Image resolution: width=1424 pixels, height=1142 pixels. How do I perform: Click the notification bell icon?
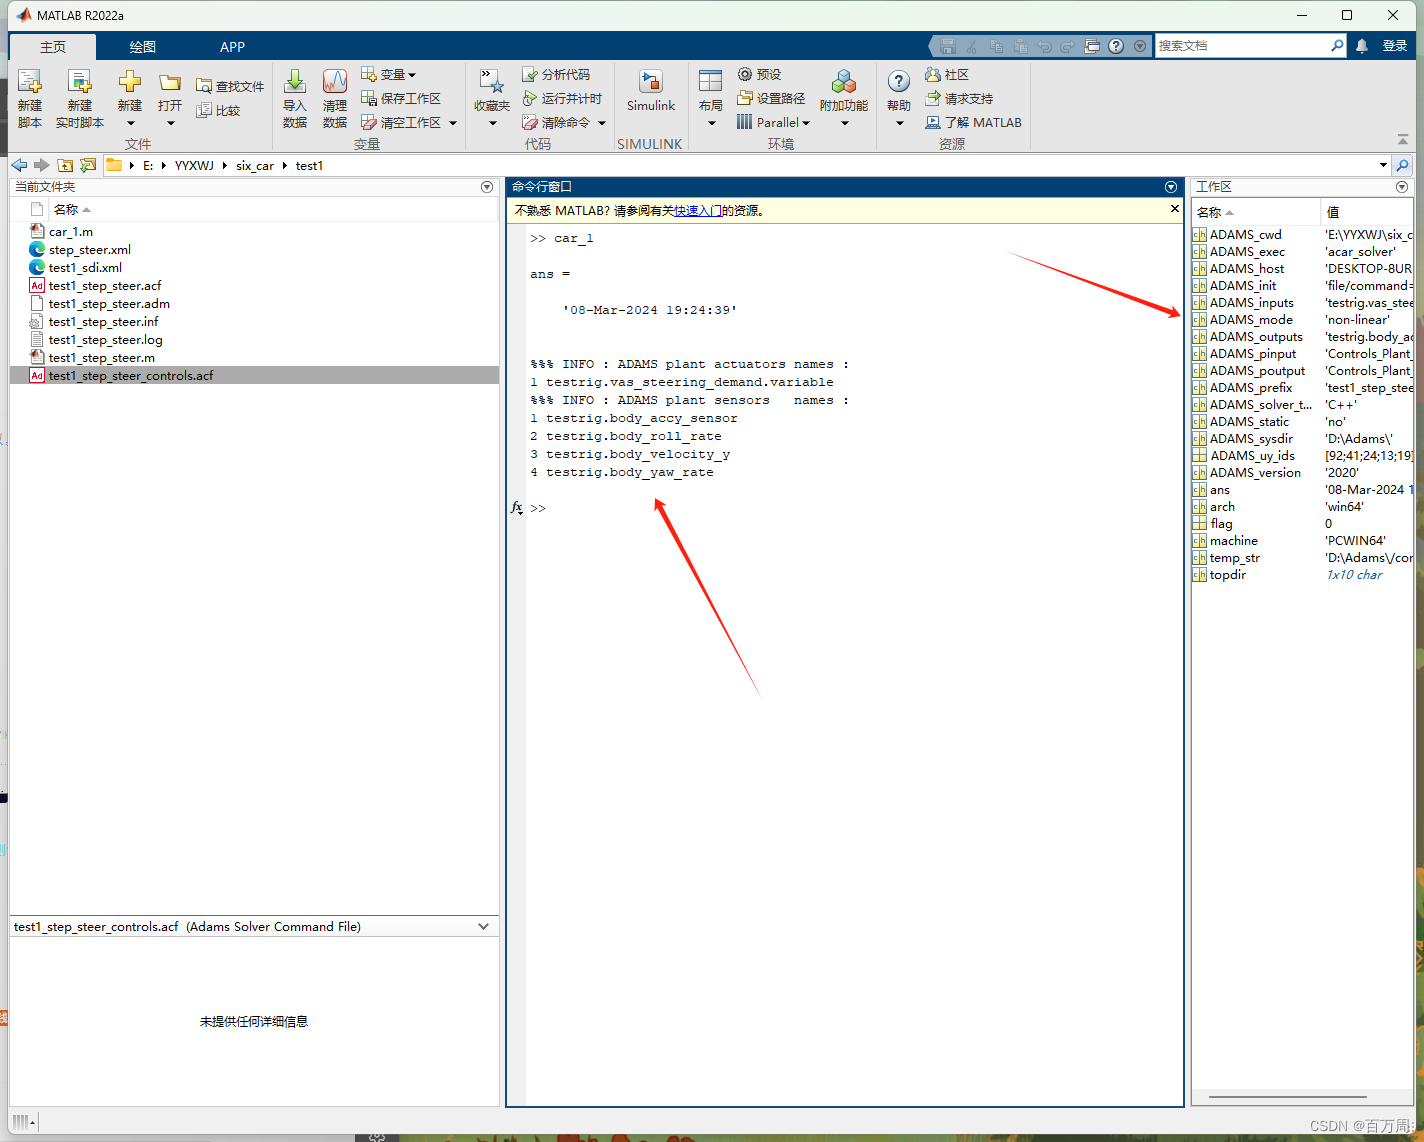(1362, 46)
